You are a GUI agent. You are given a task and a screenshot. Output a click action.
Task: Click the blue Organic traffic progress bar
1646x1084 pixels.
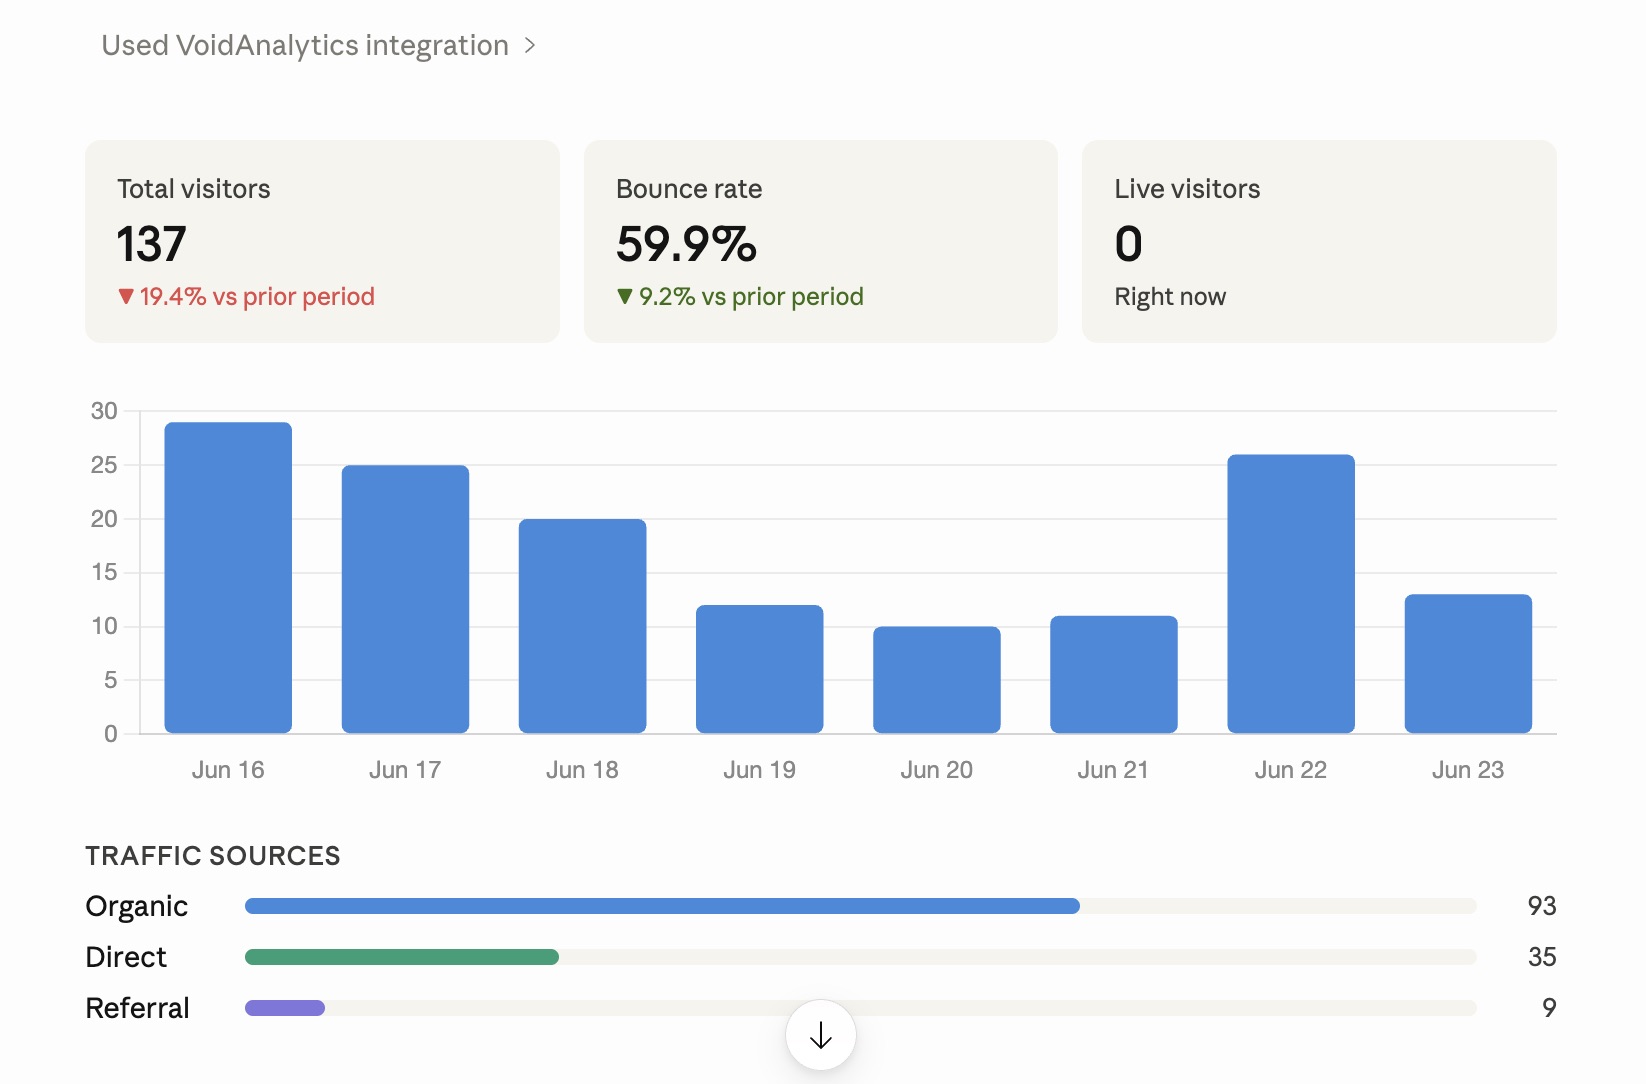[662, 906]
